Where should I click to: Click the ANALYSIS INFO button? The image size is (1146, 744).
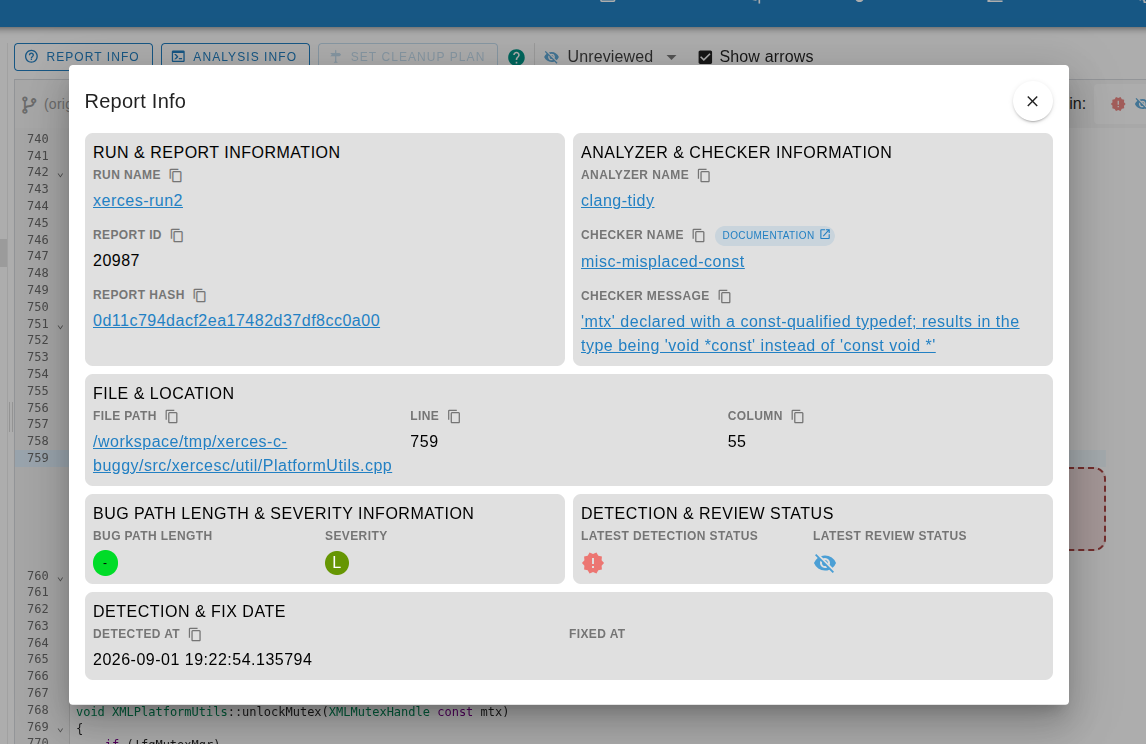(235, 57)
